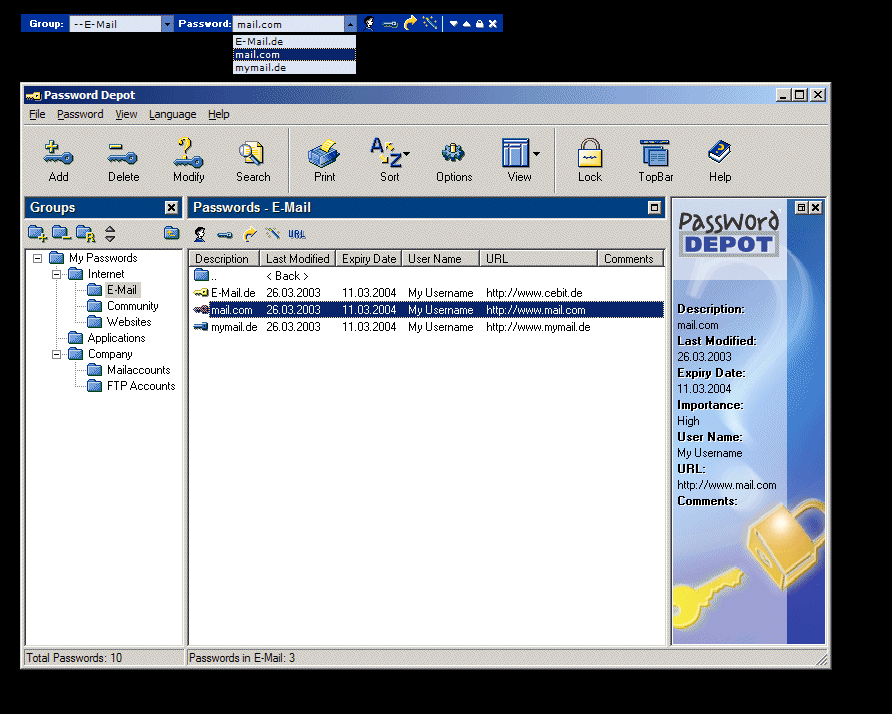Open the Sort button dropdown arrow
This screenshot has height=714, width=892.
[x=407, y=154]
